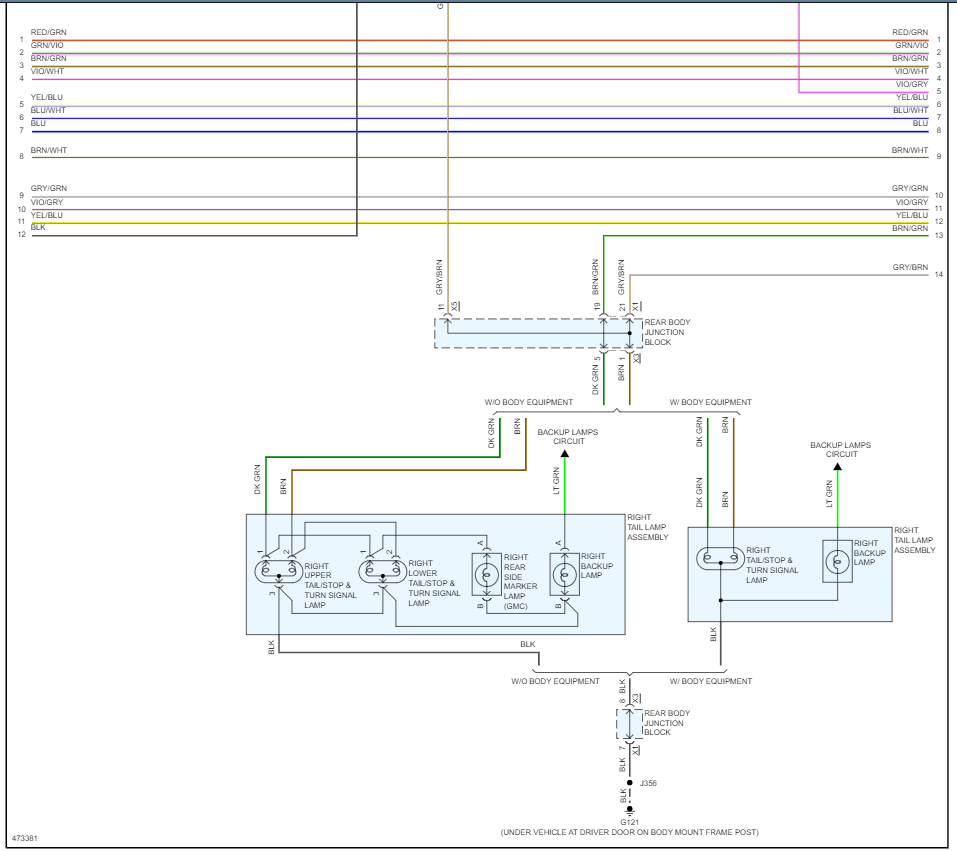Click the right backup lamps circuit arrow
This screenshot has width=957, height=851.
[x=837, y=467]
